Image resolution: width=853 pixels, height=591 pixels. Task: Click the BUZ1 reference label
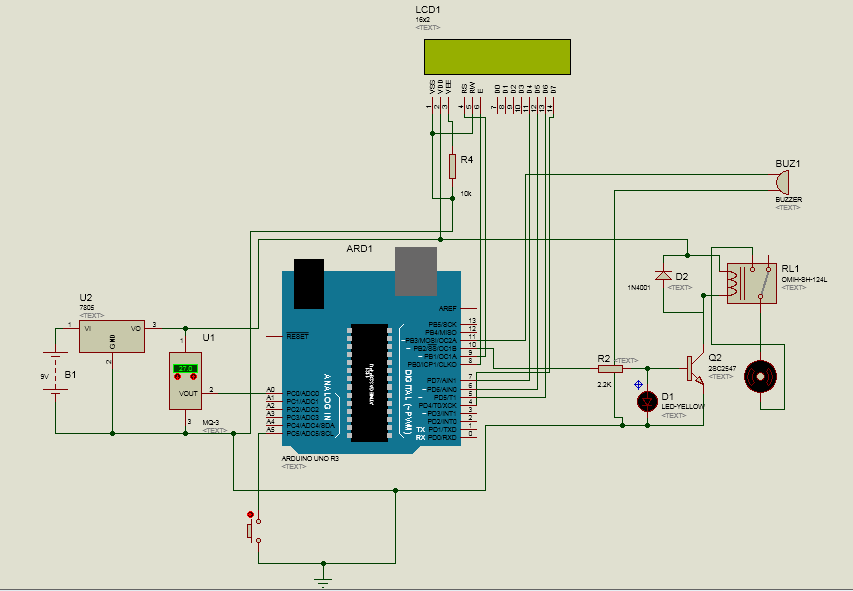click(788, 163)
